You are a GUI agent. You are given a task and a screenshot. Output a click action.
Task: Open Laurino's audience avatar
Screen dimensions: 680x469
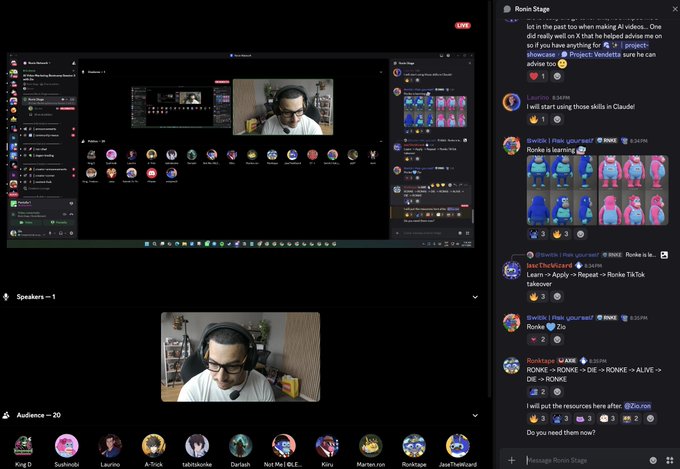click(x=110, y=446)
